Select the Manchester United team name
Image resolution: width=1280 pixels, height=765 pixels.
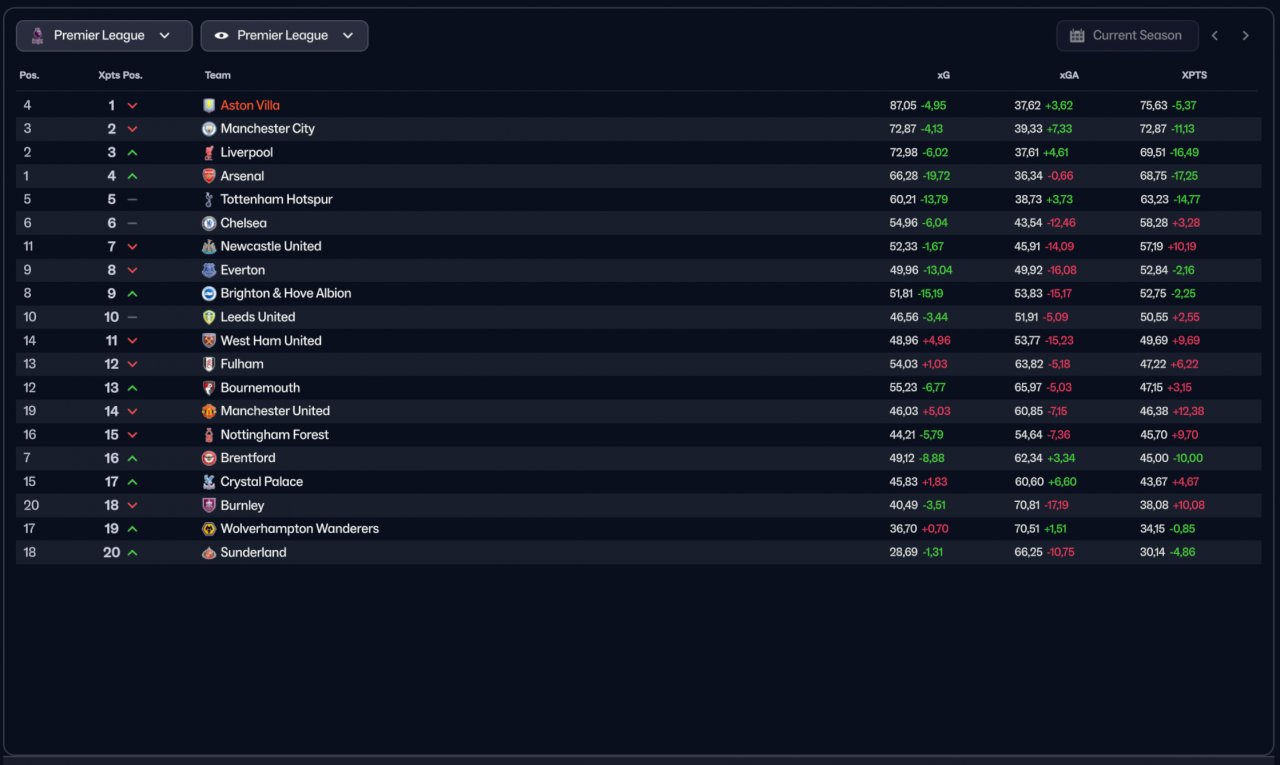[x=275, y=411]
